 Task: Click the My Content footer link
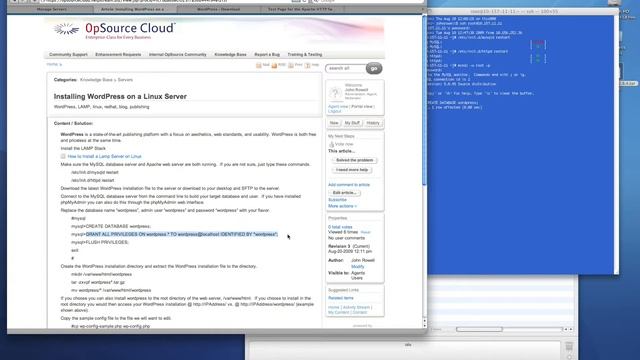(x=338, y=312)
